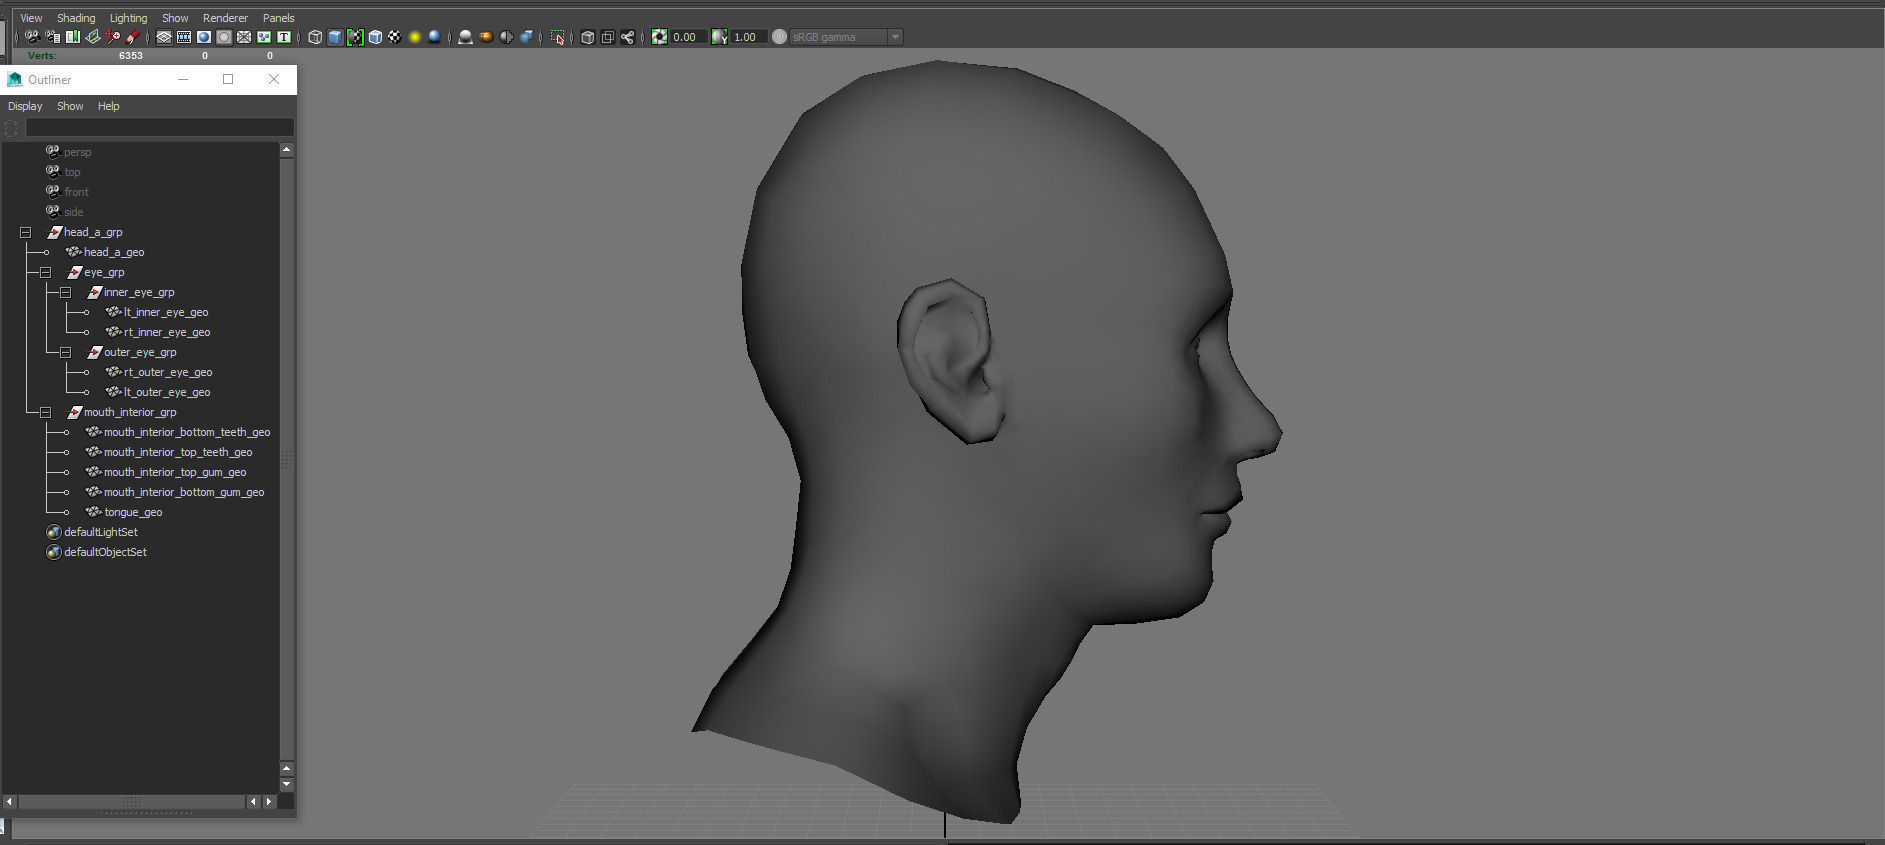
Task: Click the Shadows blue sphere icon
Action: tap(435, 37)
